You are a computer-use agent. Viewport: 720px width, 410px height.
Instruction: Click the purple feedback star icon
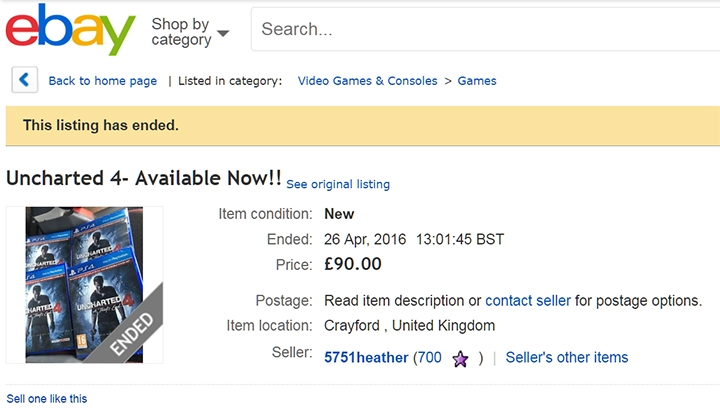click(459, 358)
